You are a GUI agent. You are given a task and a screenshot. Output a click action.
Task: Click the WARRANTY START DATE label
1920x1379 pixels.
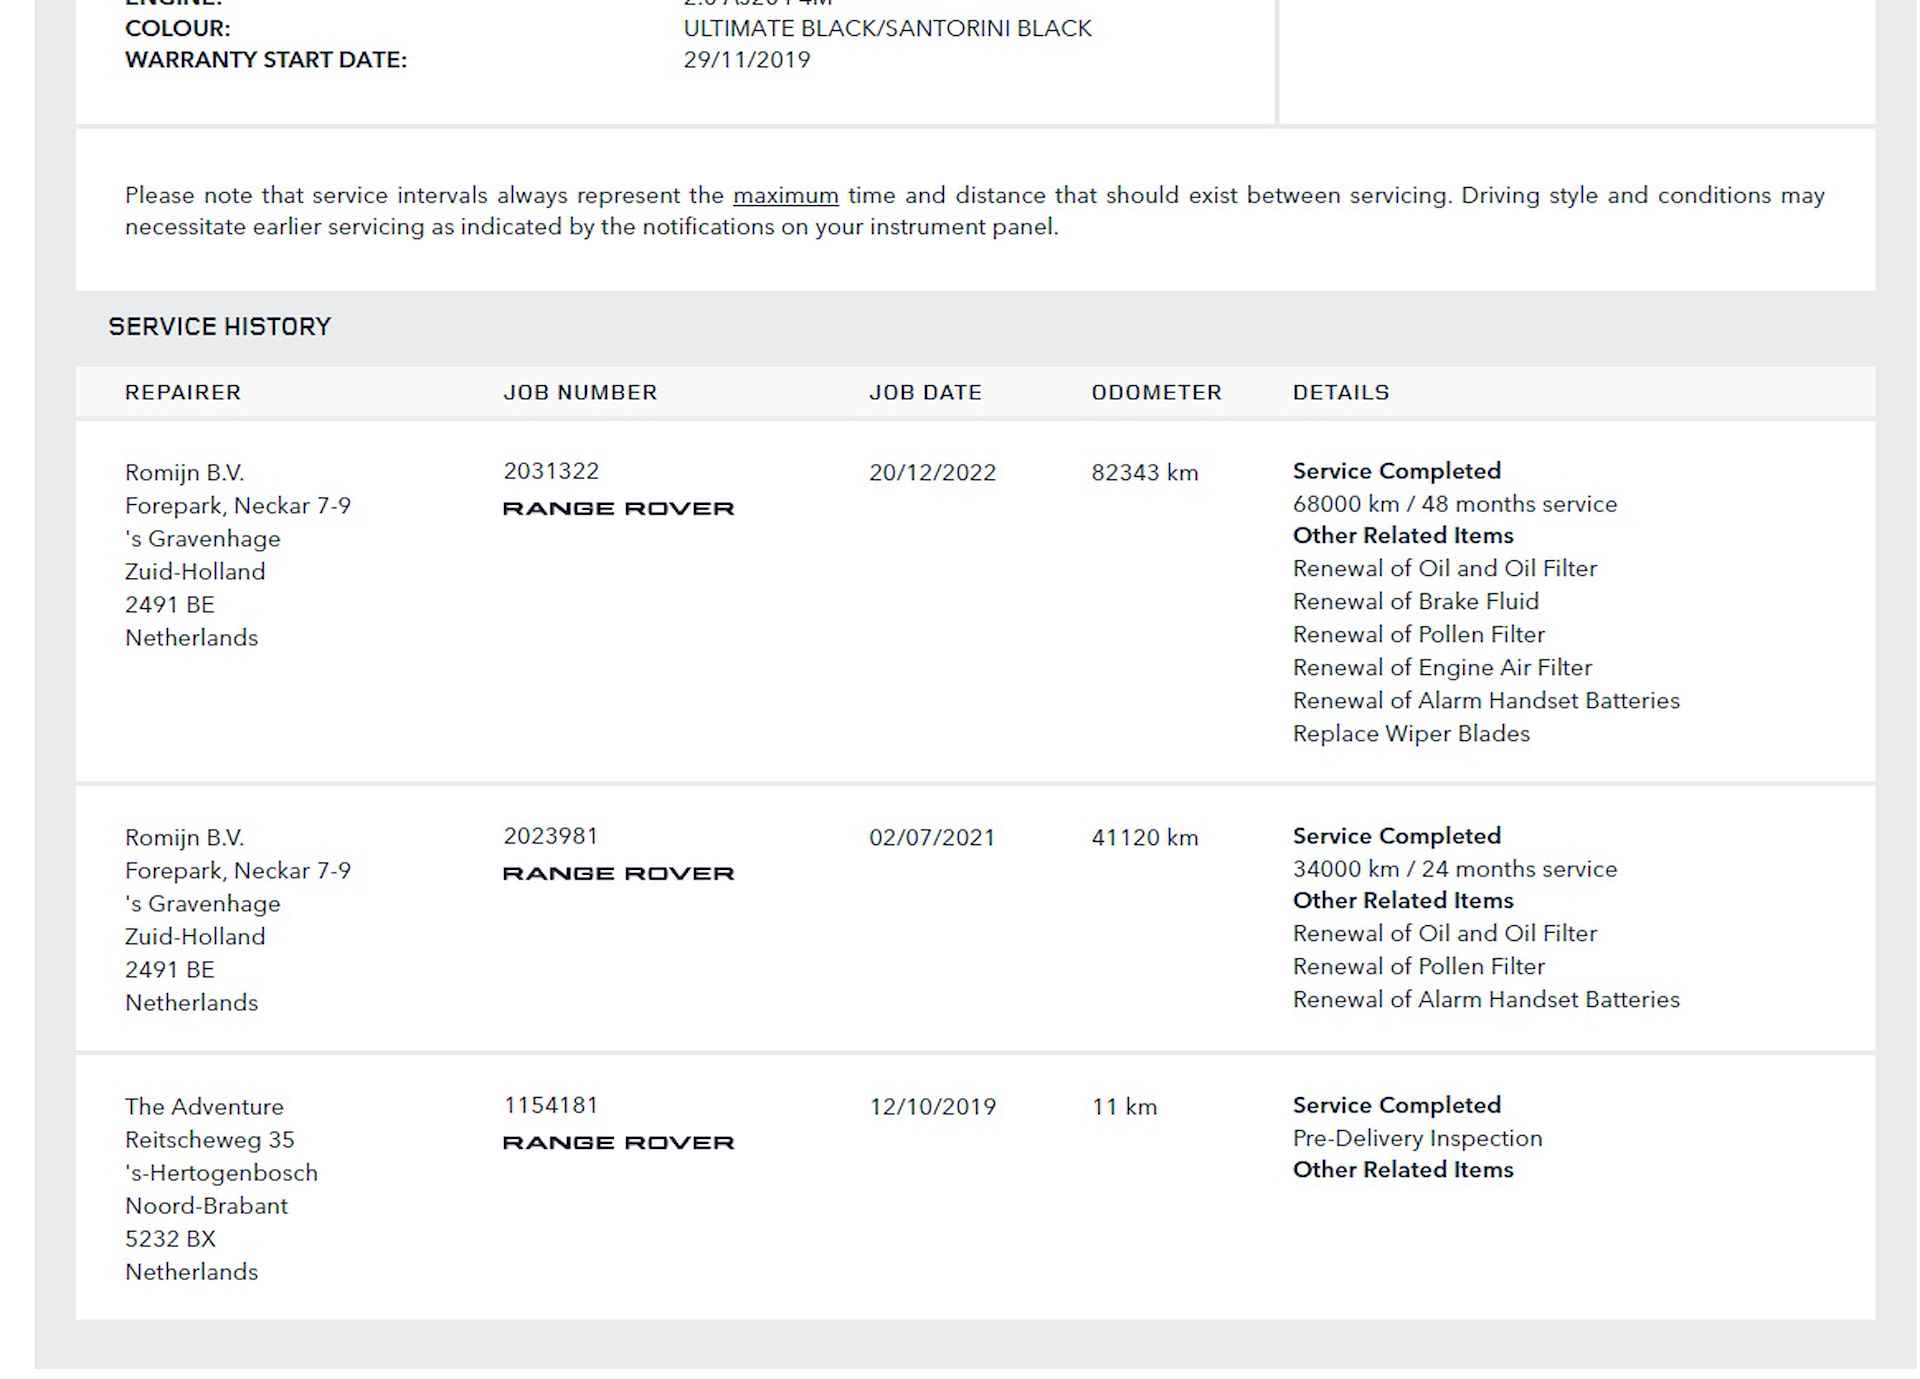tap(266, 60)
